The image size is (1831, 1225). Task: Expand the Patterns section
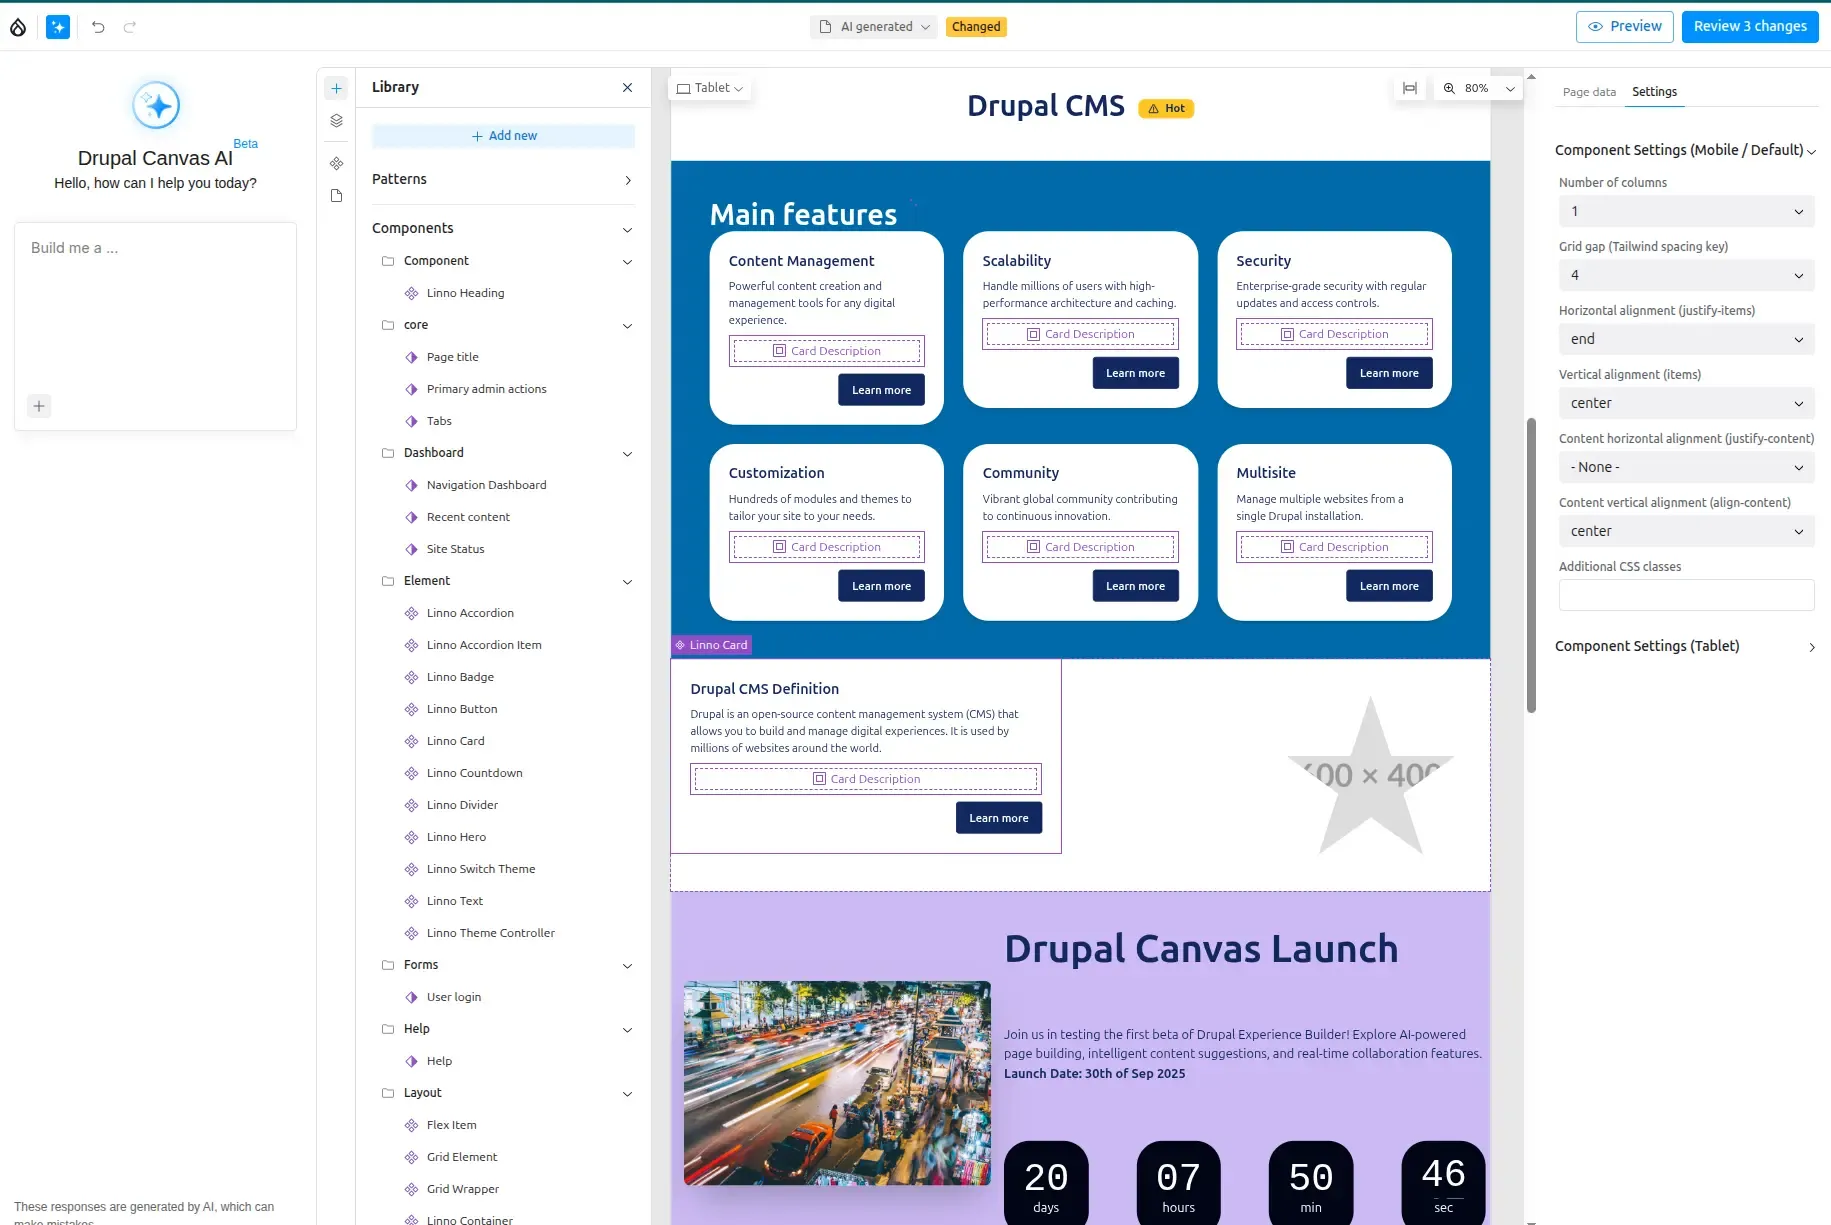click(627, 180)
